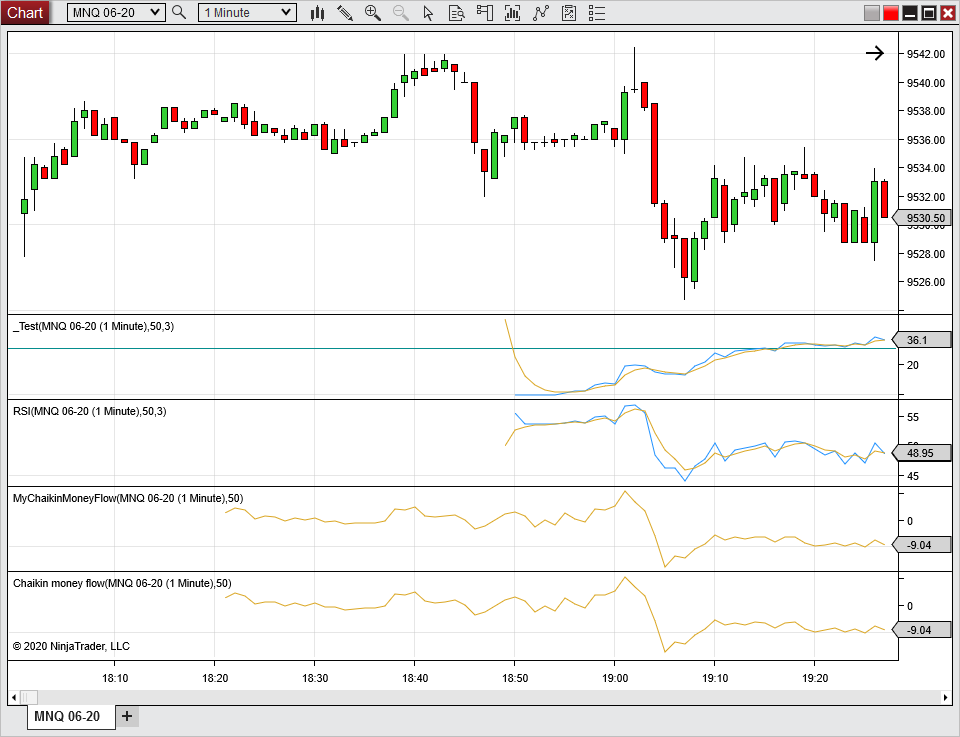Set the red interval link button
This screenshot has height=737, width=960.
pyautogui.click(x=891, y=12)
